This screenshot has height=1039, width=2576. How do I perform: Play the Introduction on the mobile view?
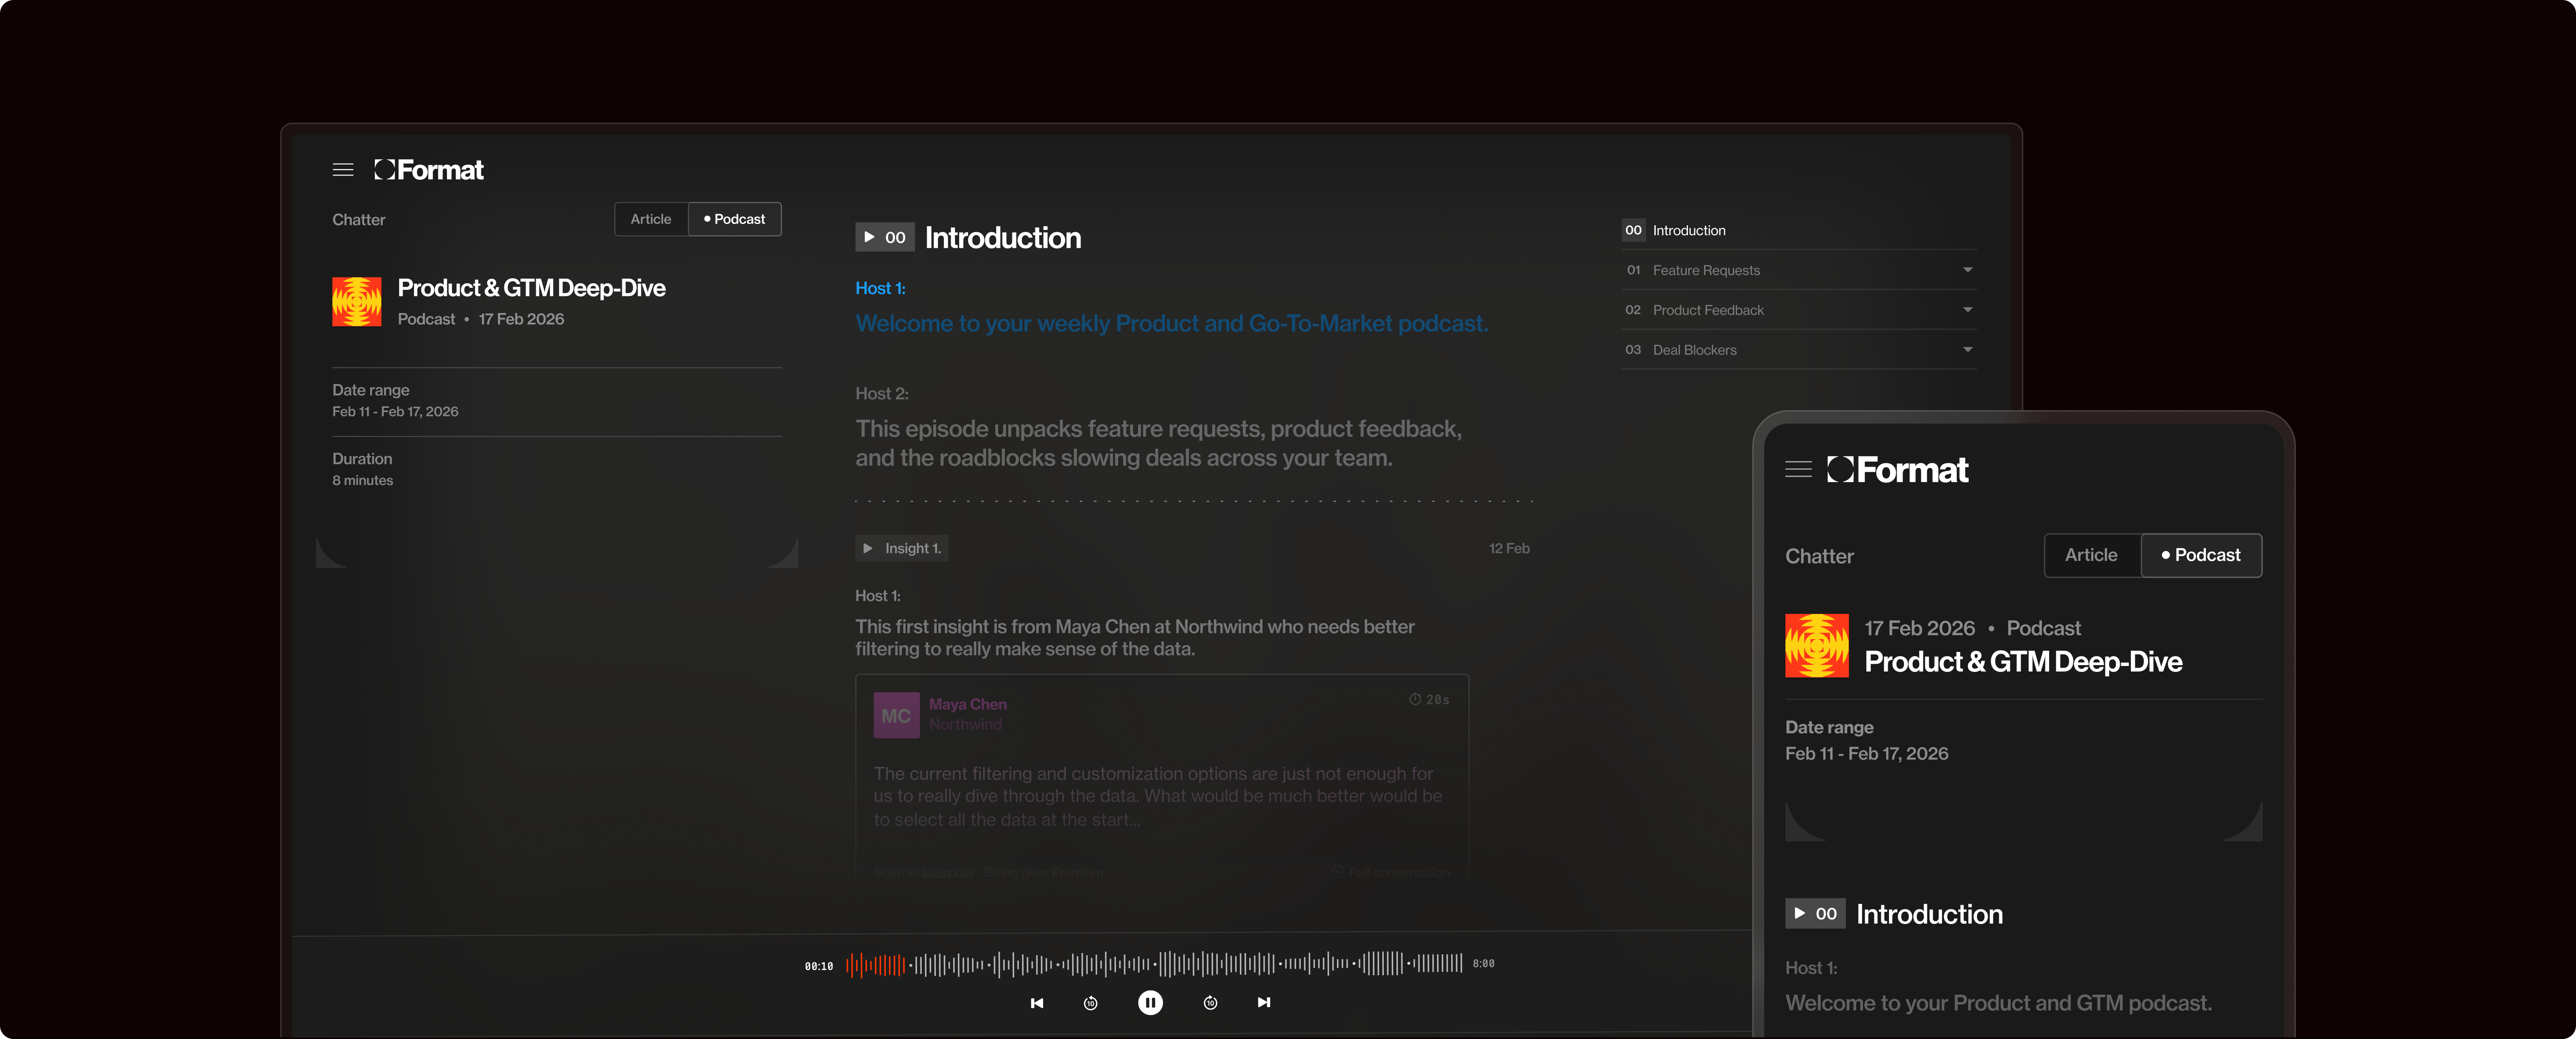tap(1814, 913)
